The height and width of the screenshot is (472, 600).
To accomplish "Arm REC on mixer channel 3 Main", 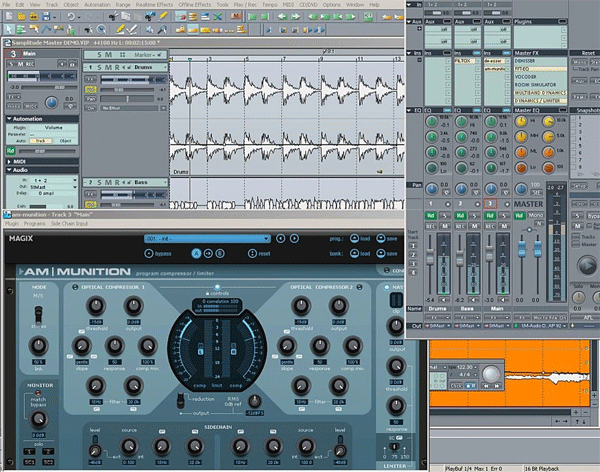I will (x=490, y=226).
